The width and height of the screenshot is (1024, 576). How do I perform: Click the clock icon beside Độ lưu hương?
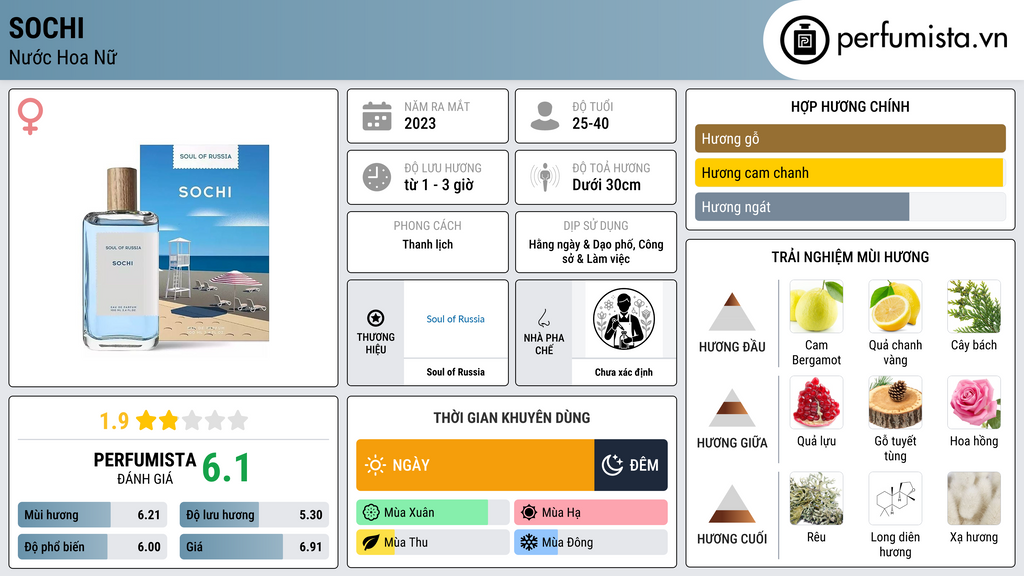click(x=377, y=177)
